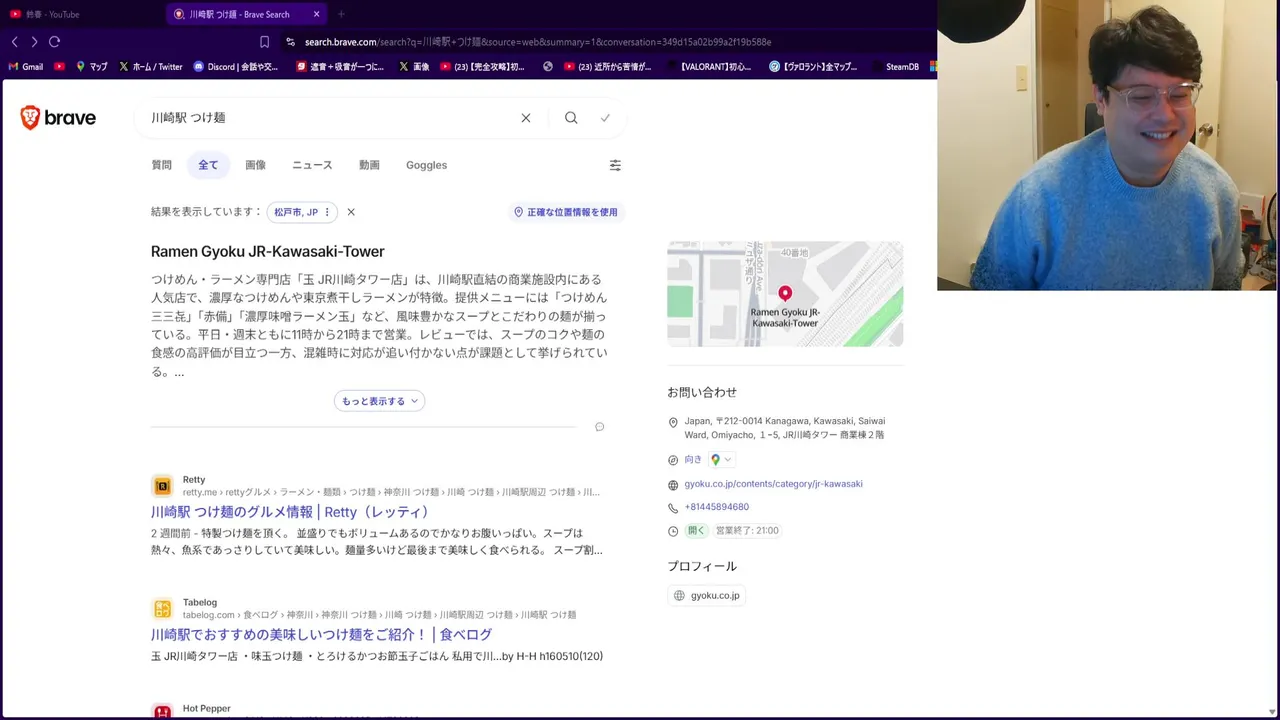The width and height of the screenshot is (1280, 720).
Task: Open a new browser tab
Action: point(341,14)
